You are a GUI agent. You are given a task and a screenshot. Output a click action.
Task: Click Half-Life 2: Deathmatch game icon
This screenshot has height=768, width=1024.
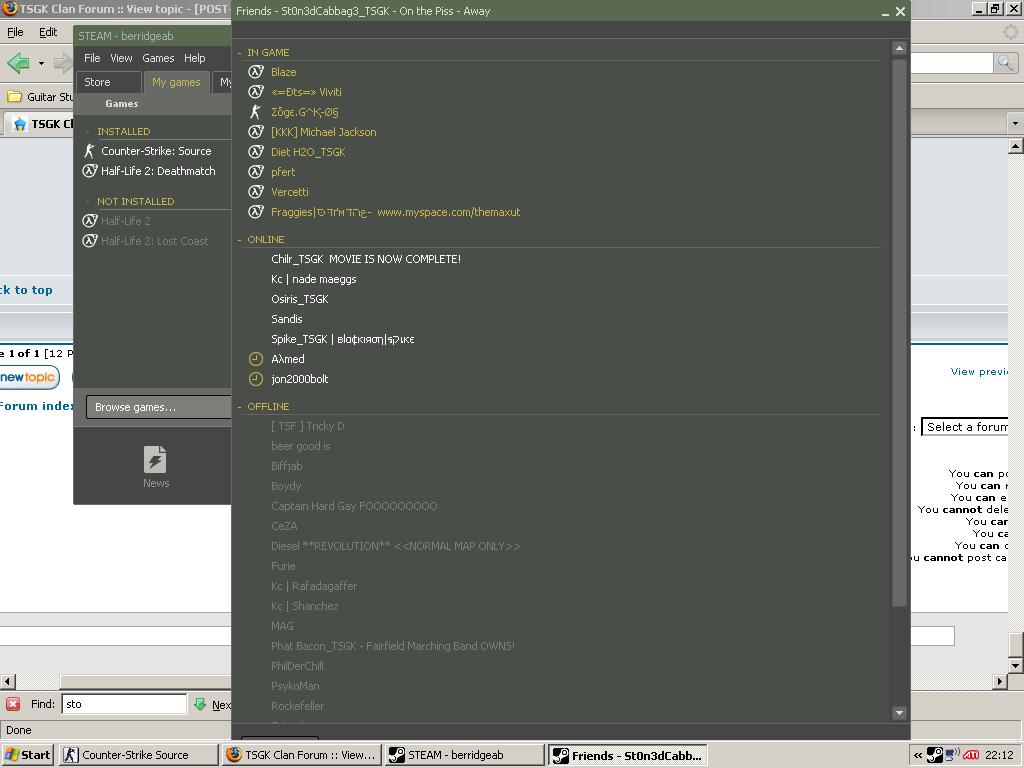click(89, 171)
